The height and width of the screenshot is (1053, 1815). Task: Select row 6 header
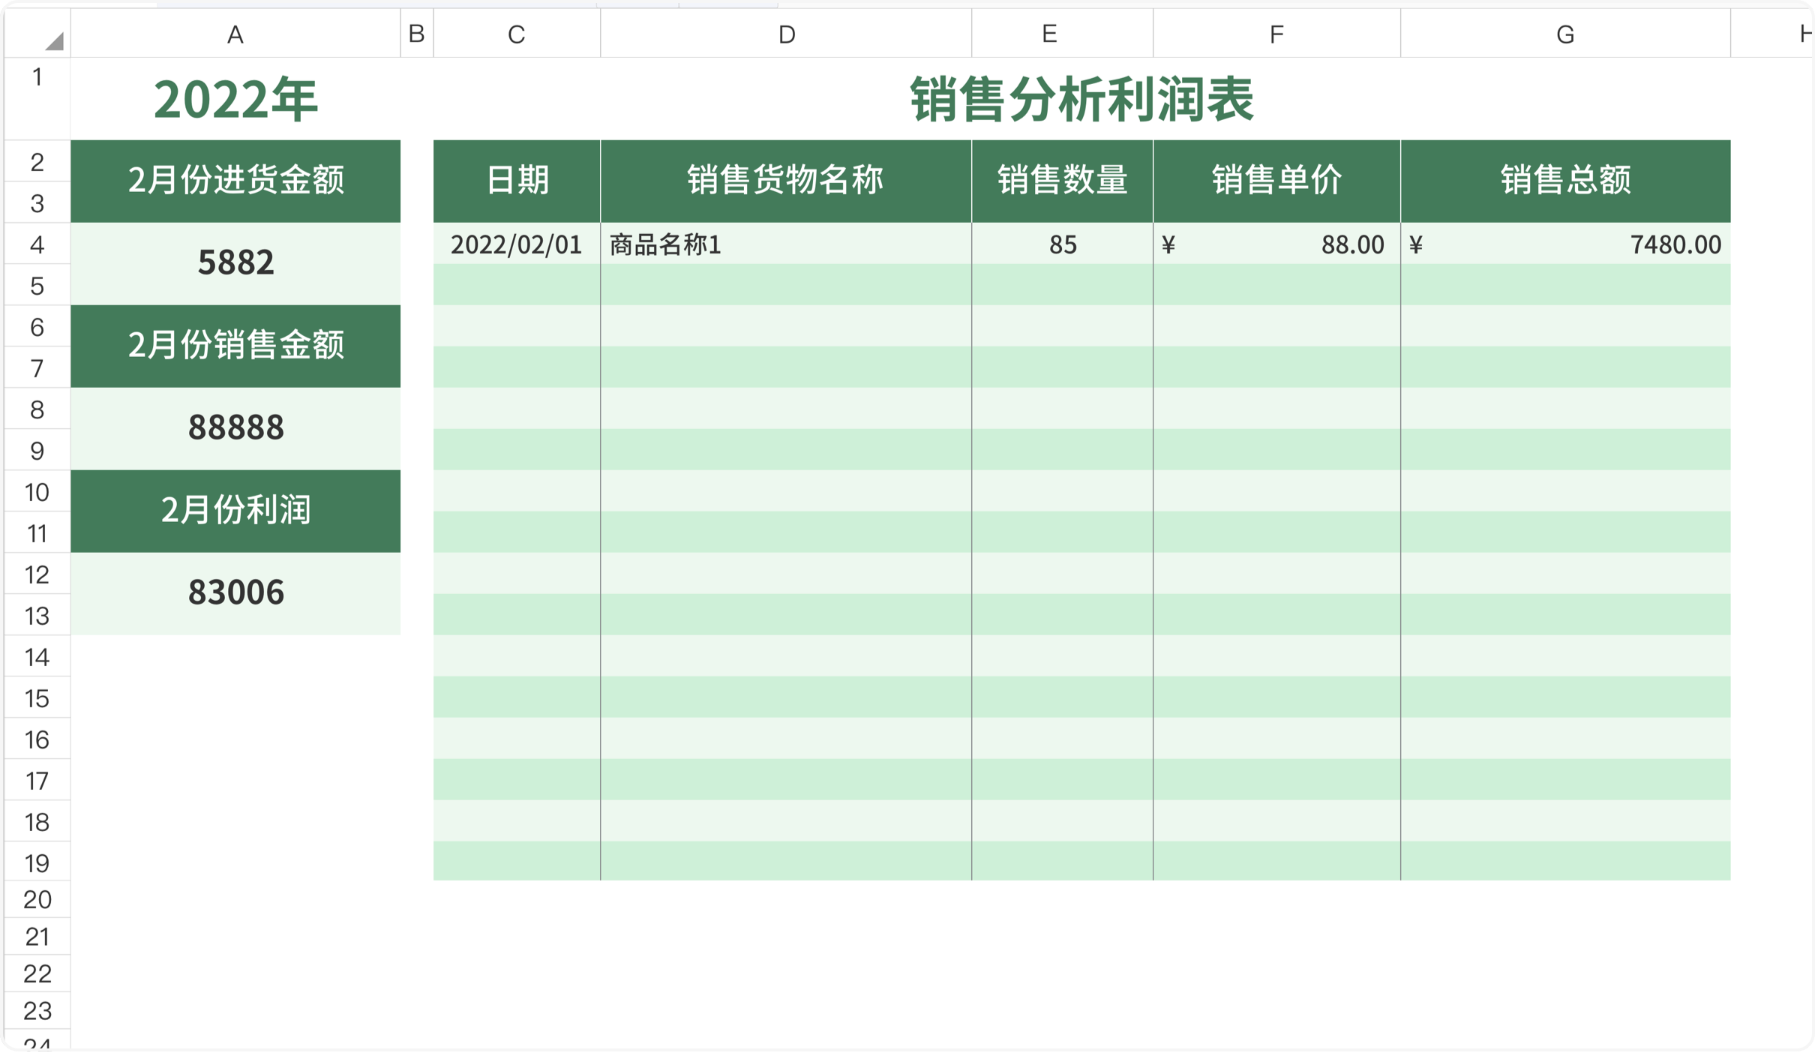[x=37, y=326]
